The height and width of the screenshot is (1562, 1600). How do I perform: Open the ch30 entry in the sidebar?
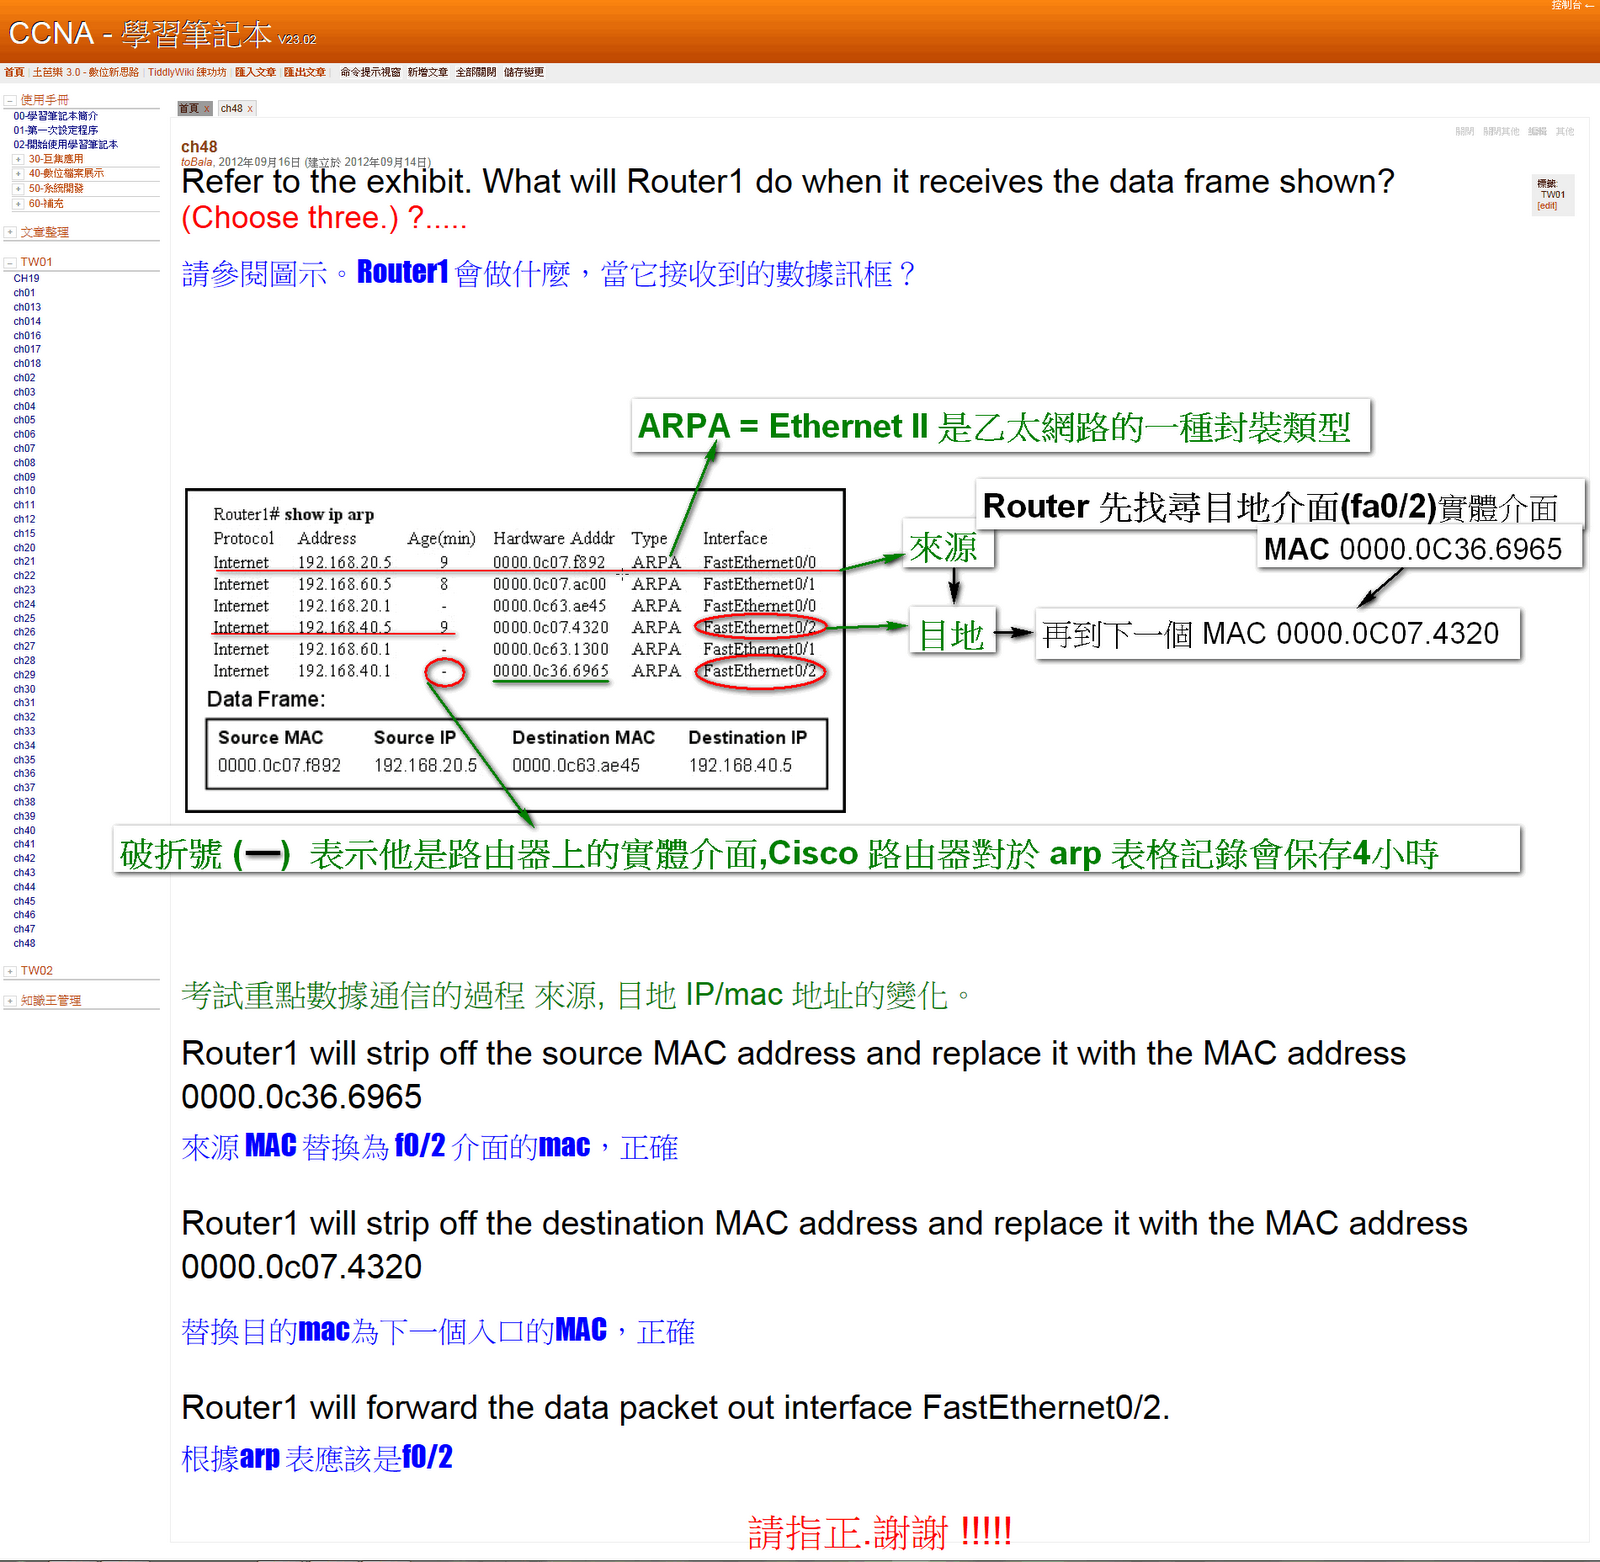click(24, 690)
